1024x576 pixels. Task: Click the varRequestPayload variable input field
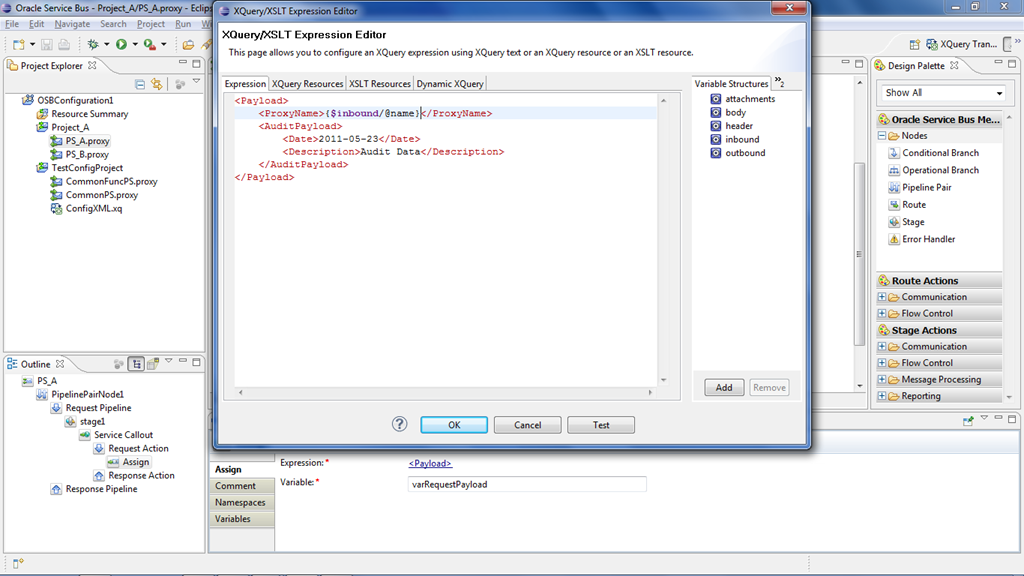(x=526, y=484)
